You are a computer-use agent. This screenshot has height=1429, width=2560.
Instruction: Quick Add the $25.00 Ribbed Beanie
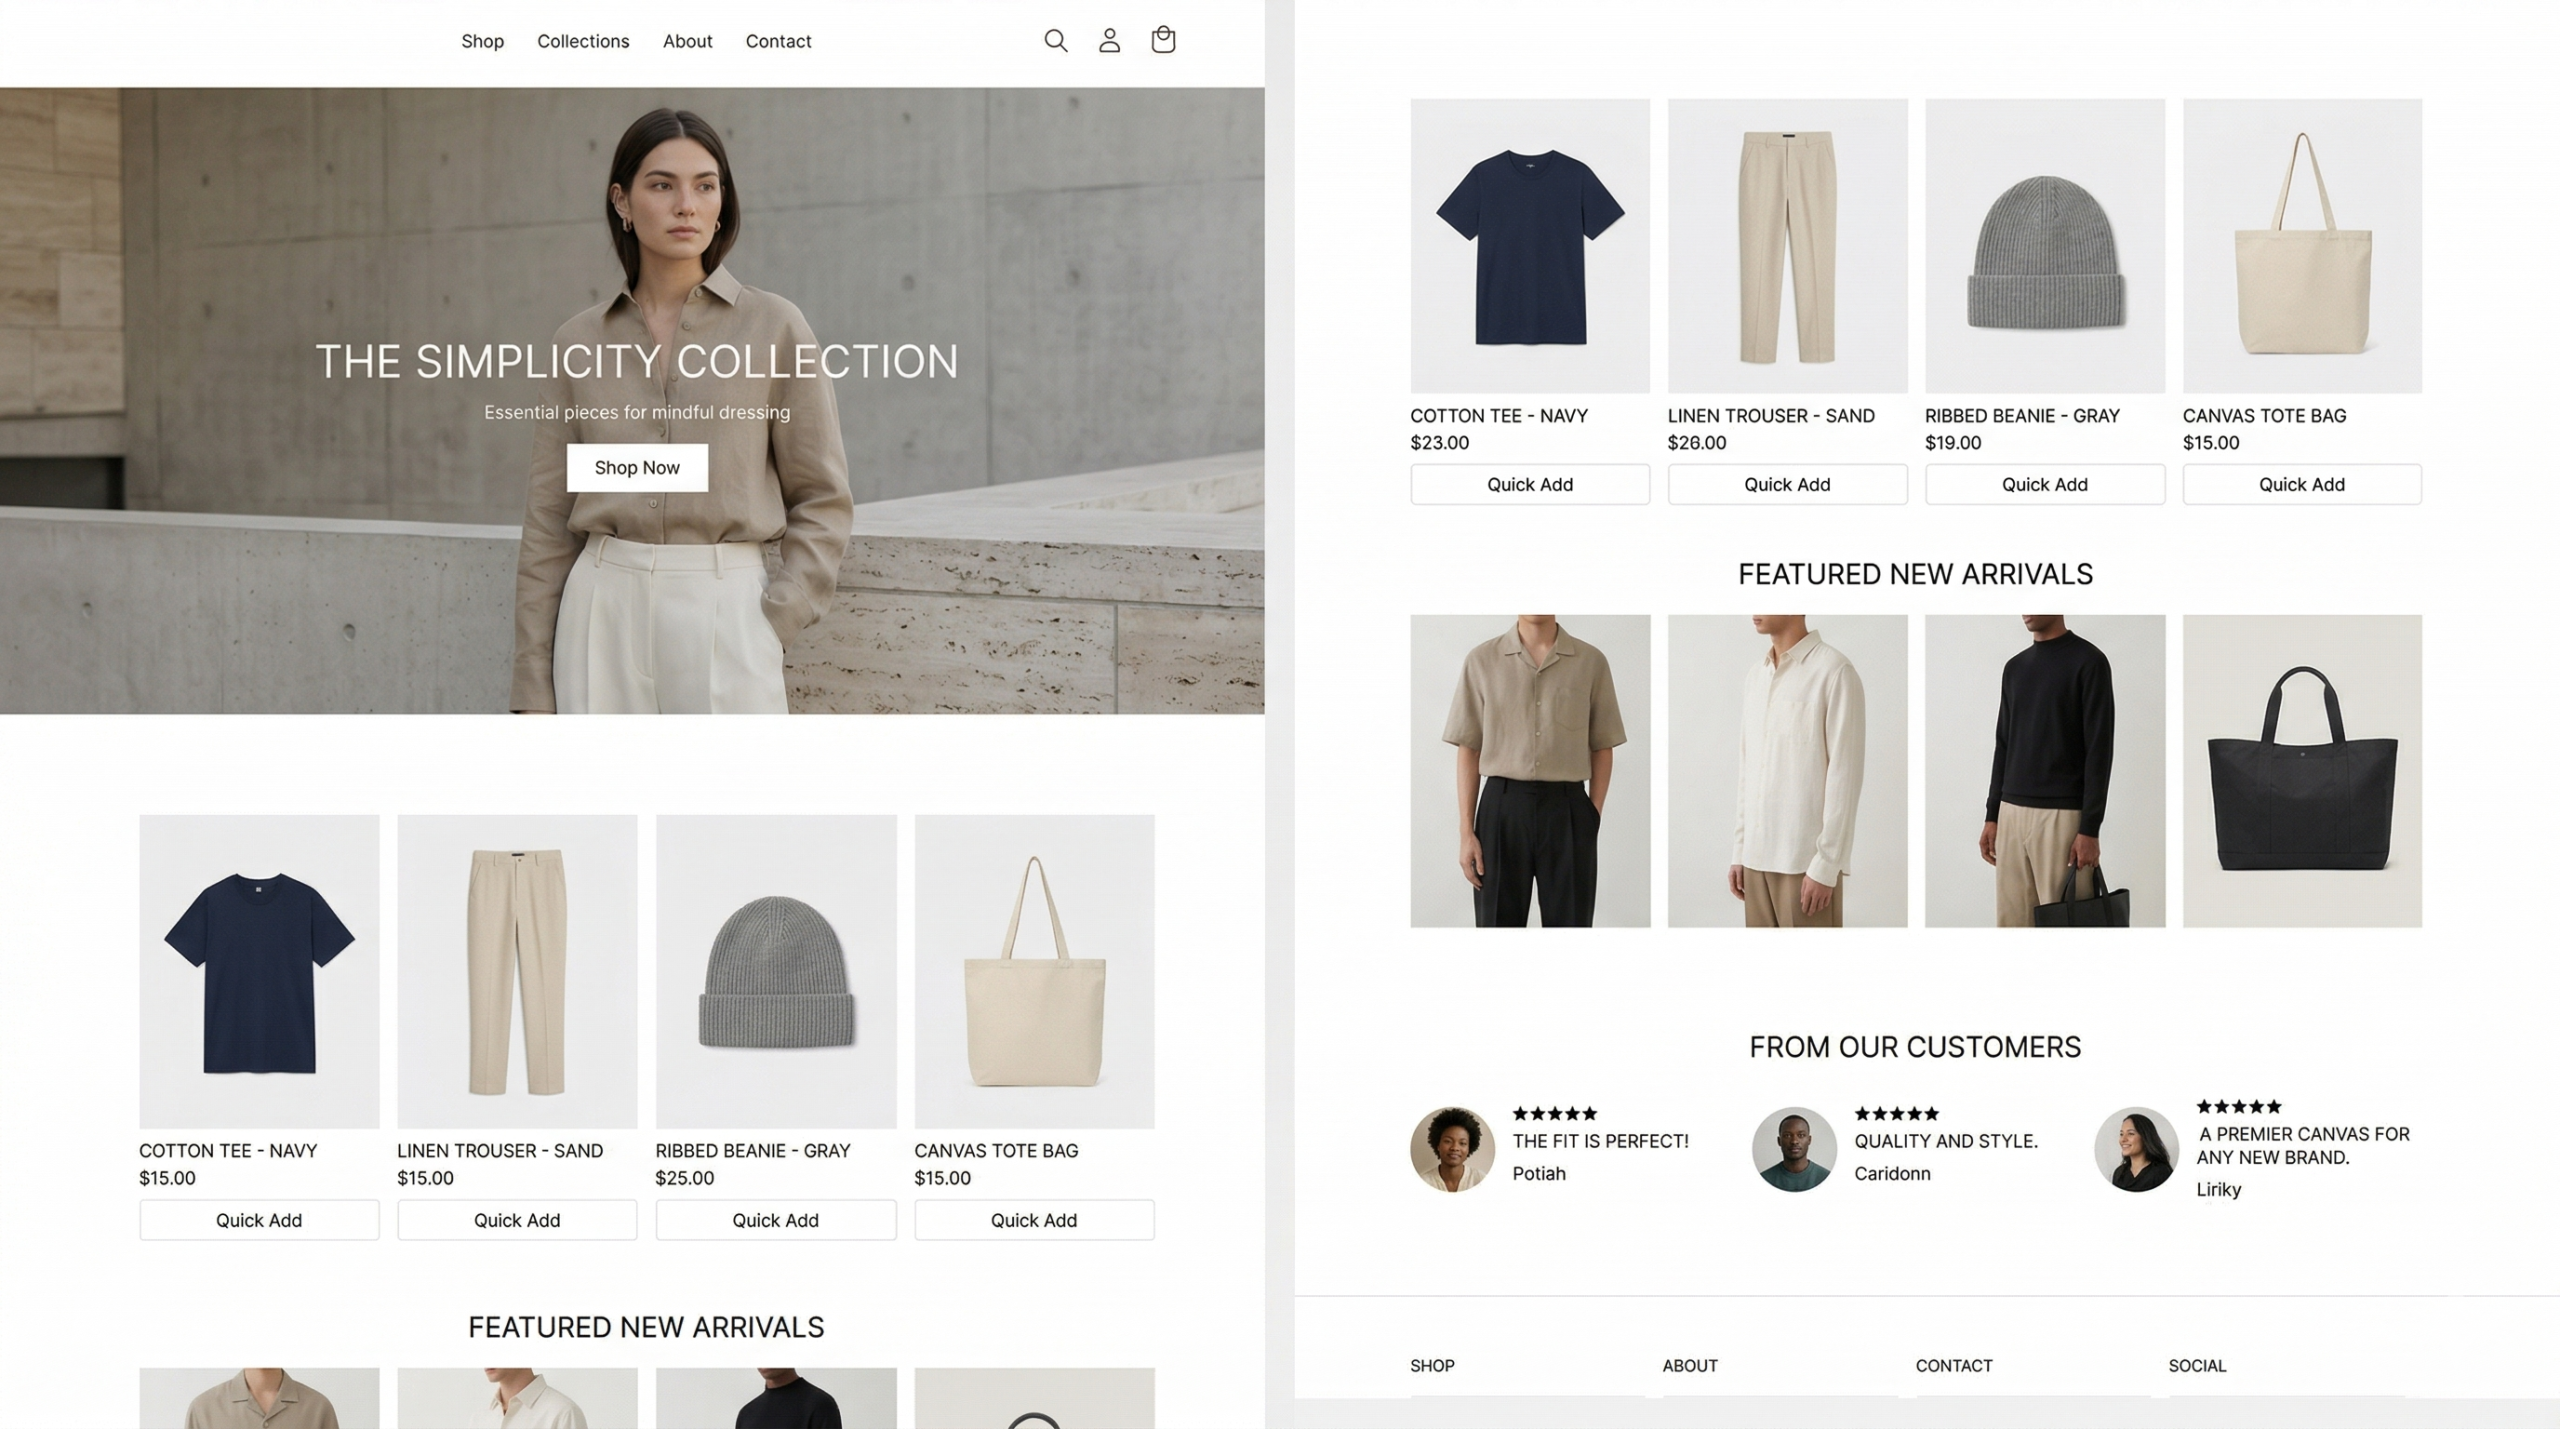click(775, 1220)
